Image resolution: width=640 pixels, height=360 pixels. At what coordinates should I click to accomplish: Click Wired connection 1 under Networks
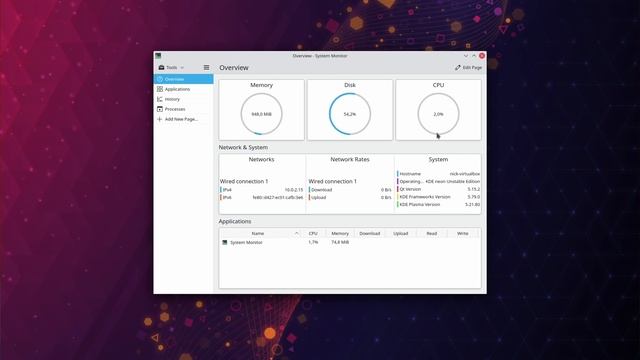point(244,181)
